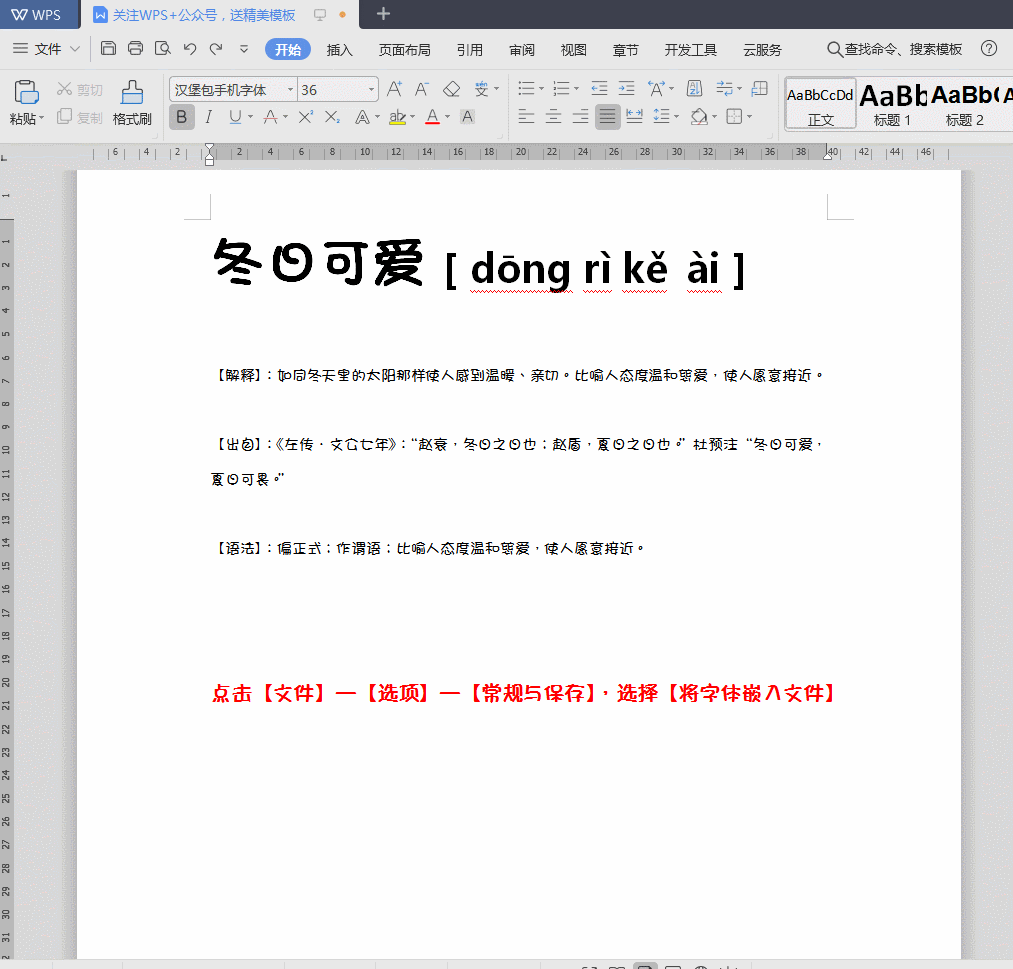1013x969 pixels.
Task: Undo the last action
Action: (189, 48)
